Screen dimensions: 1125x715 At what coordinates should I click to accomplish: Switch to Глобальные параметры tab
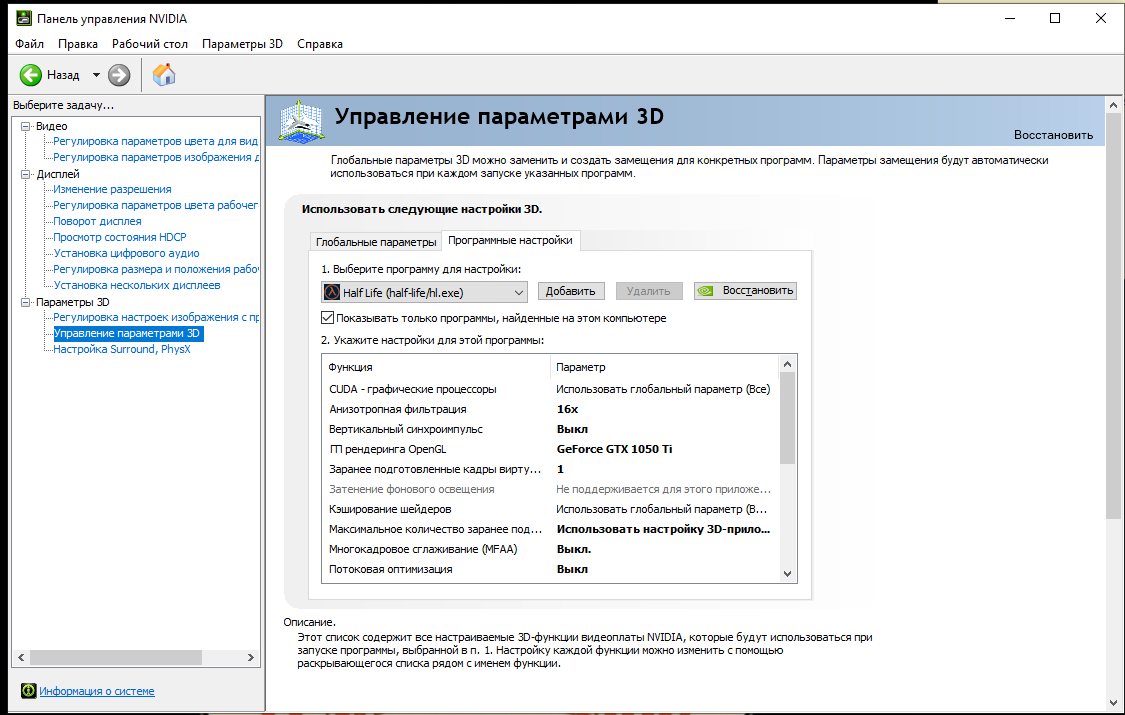376,242
